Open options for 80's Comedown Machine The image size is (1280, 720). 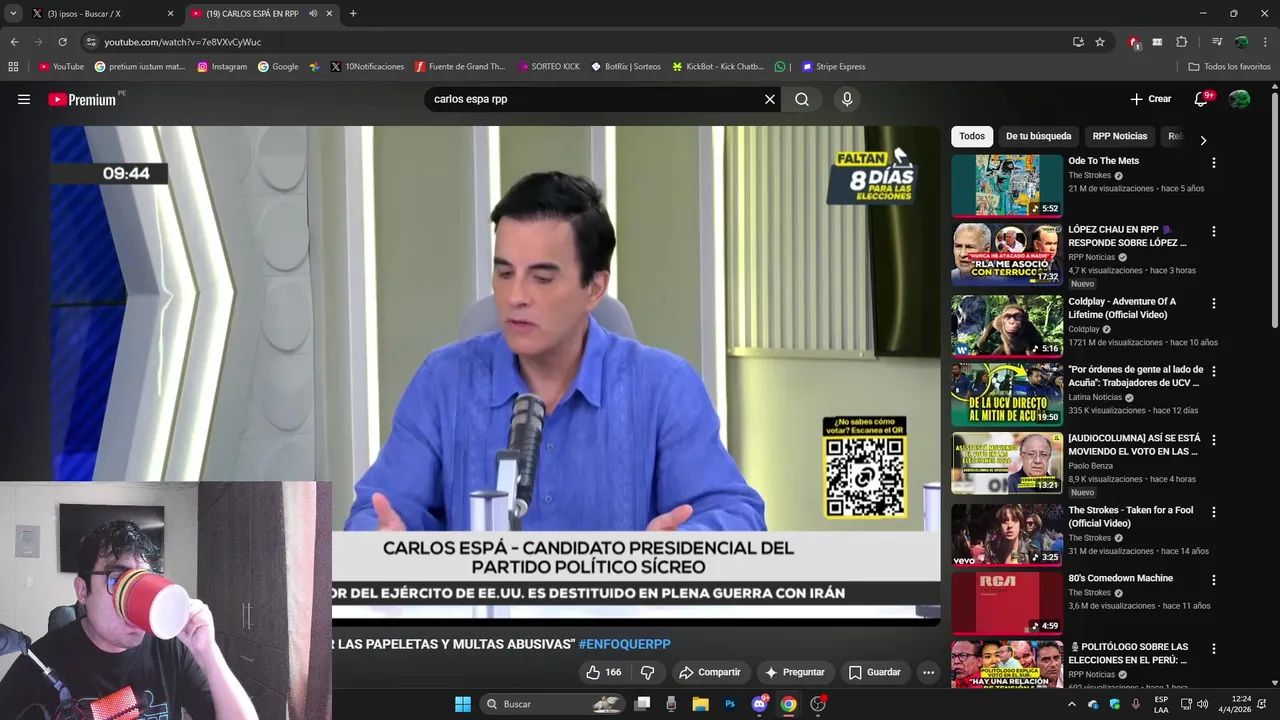point(1214,580)
